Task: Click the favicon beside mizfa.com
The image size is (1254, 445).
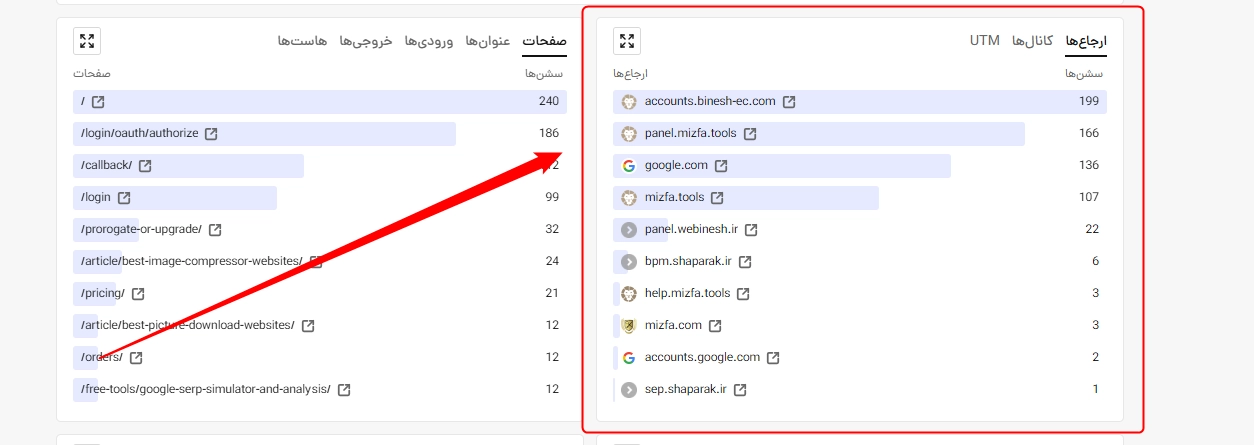Action: [629, 326]
